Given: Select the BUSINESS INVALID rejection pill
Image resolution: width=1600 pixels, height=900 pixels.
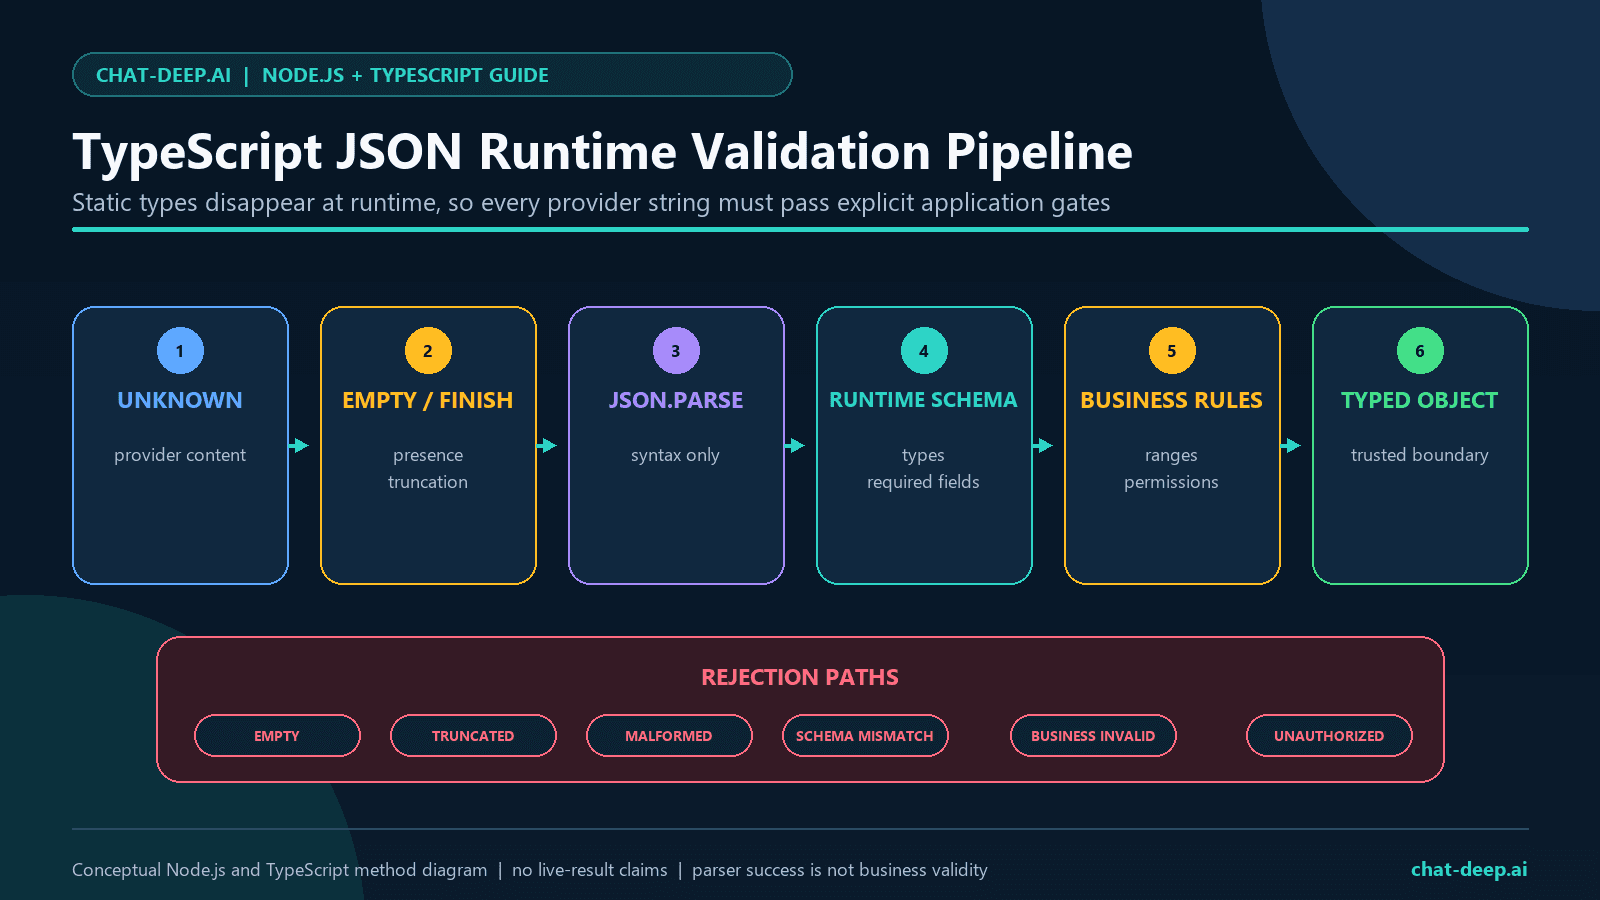Looking at the screenshot, I should (1093, 736).
